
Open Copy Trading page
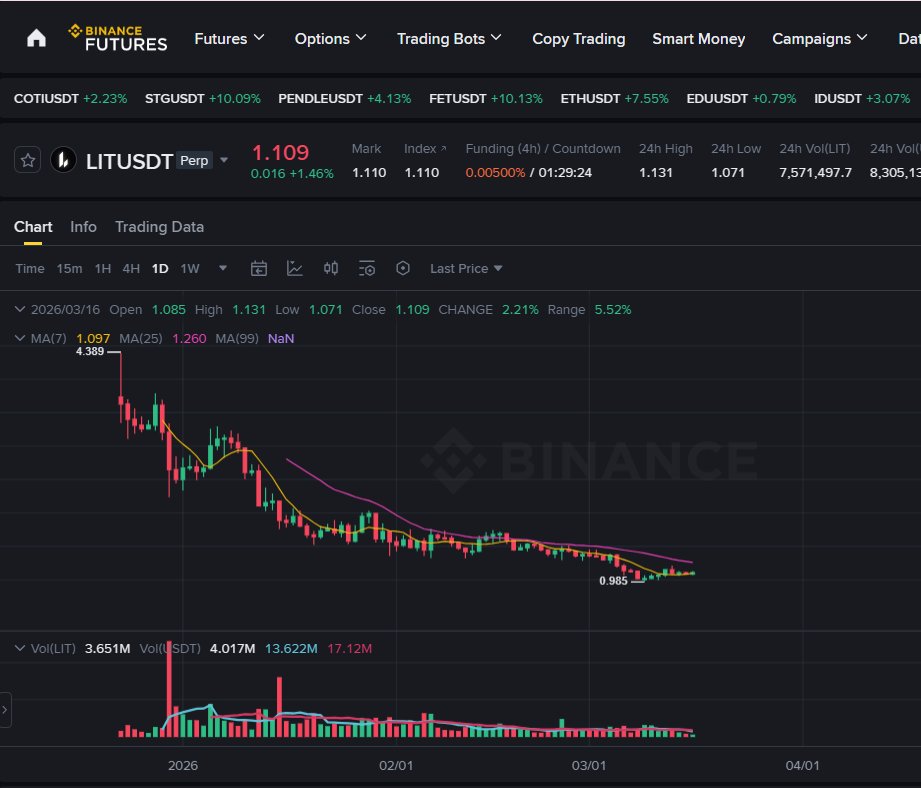click(579, 39)
